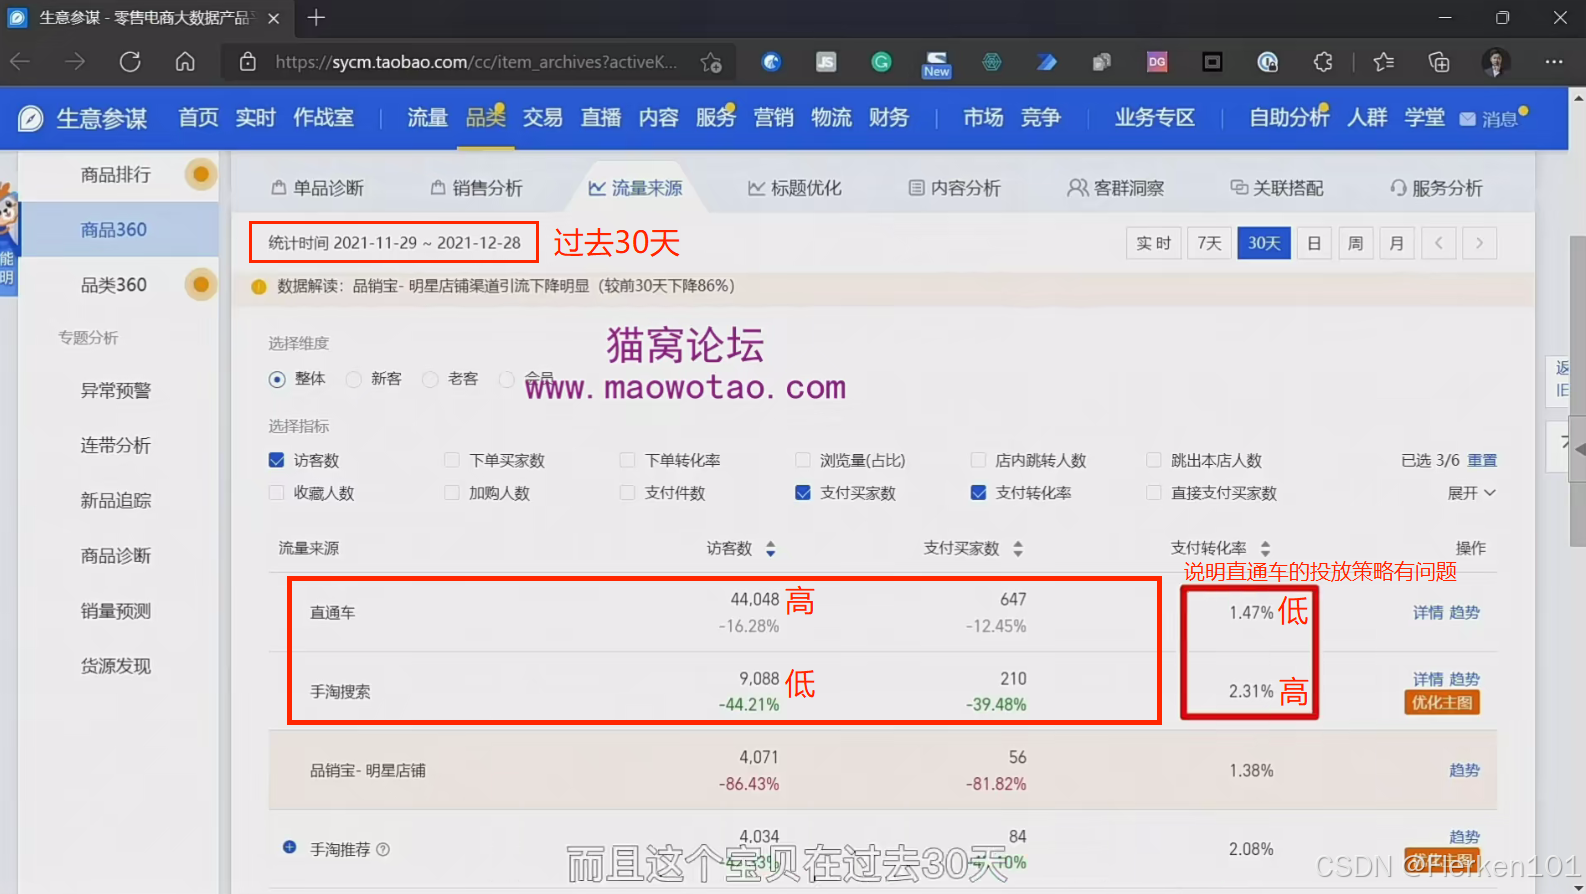
Task: Click the orange badge beside 商品排行
Action: point(201,174)
